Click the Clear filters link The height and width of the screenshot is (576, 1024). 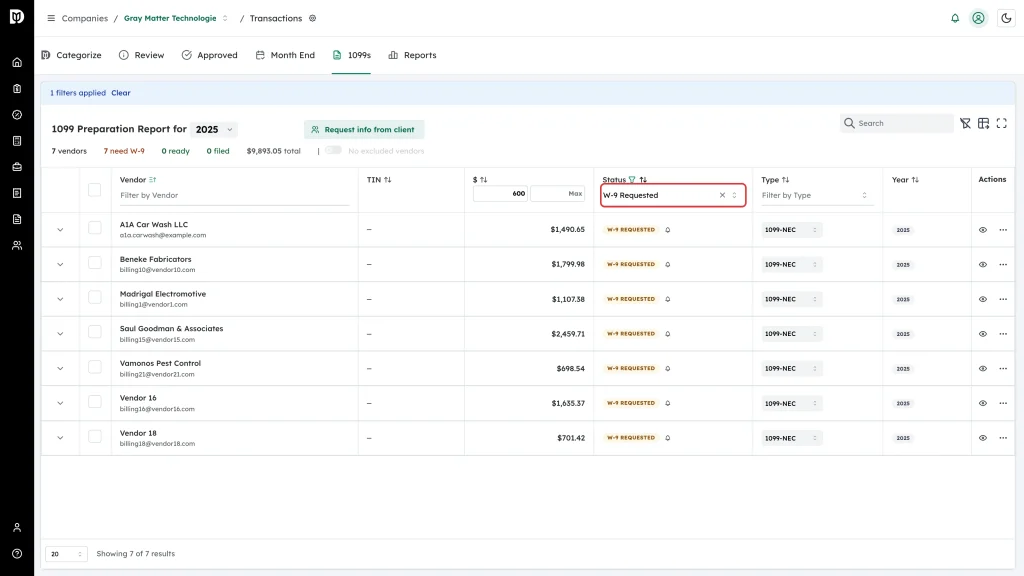121,93
